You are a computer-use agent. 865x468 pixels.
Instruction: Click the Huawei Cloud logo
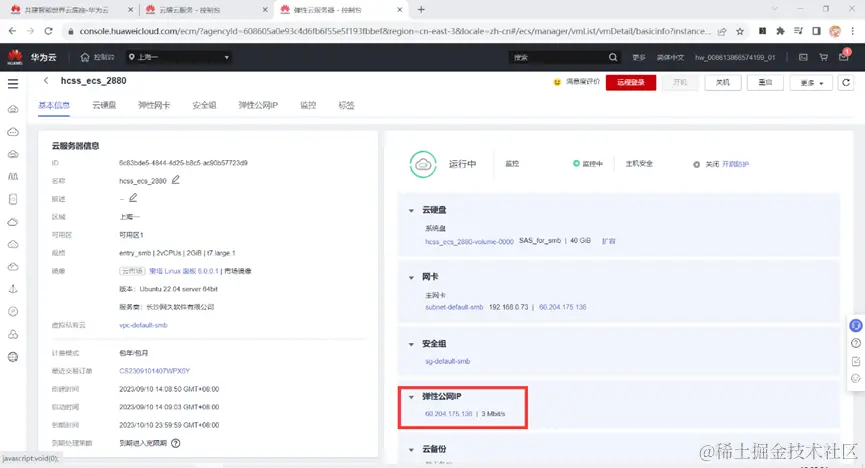click(x=15, y=57)
